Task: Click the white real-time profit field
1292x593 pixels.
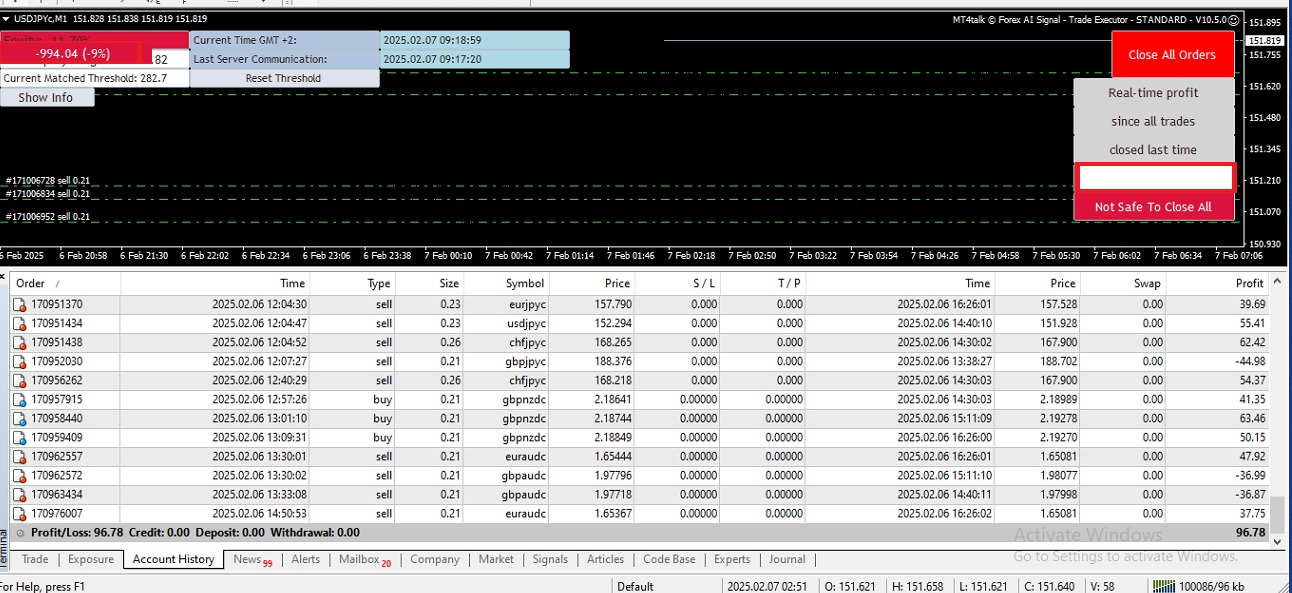Action: point(1155,177)
